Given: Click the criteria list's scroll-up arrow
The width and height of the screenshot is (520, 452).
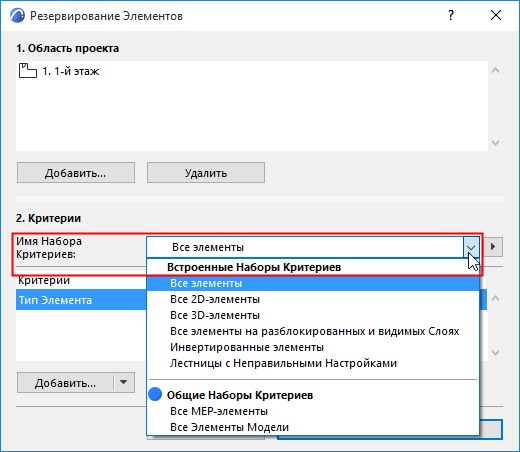Looking at the screenshot, I should tap(496, 298).
